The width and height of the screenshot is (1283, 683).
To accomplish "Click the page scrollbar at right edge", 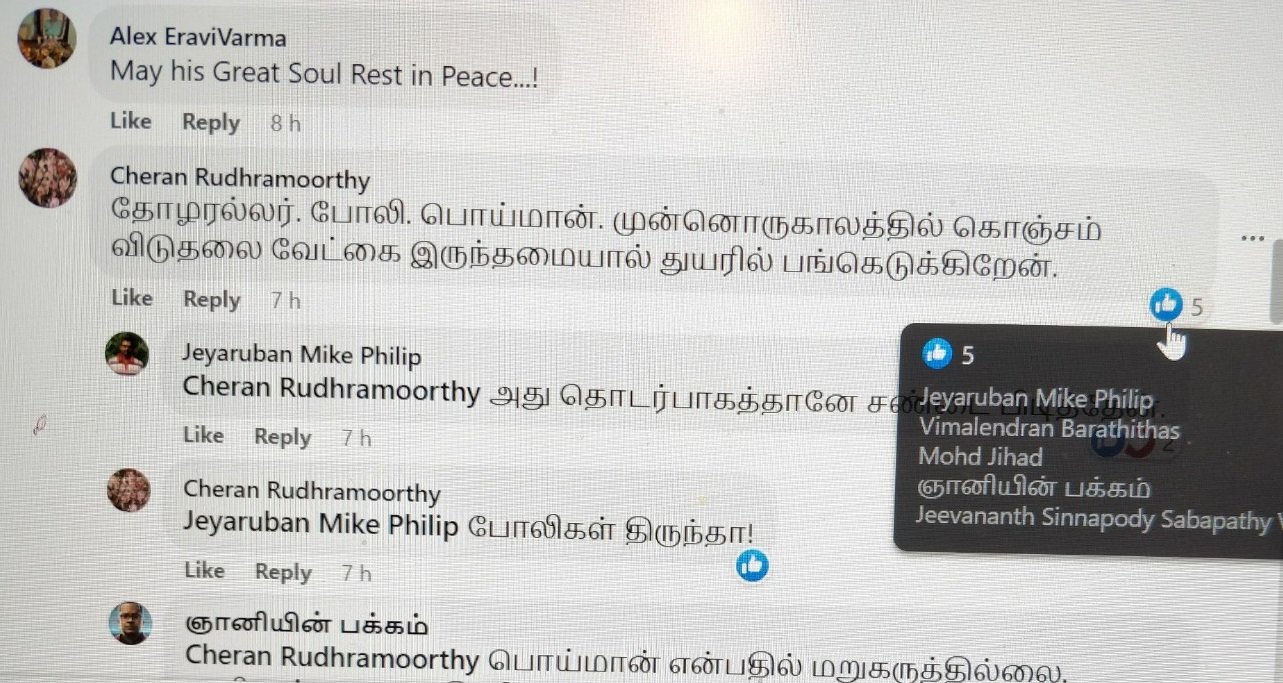I will click(1277, 280).
